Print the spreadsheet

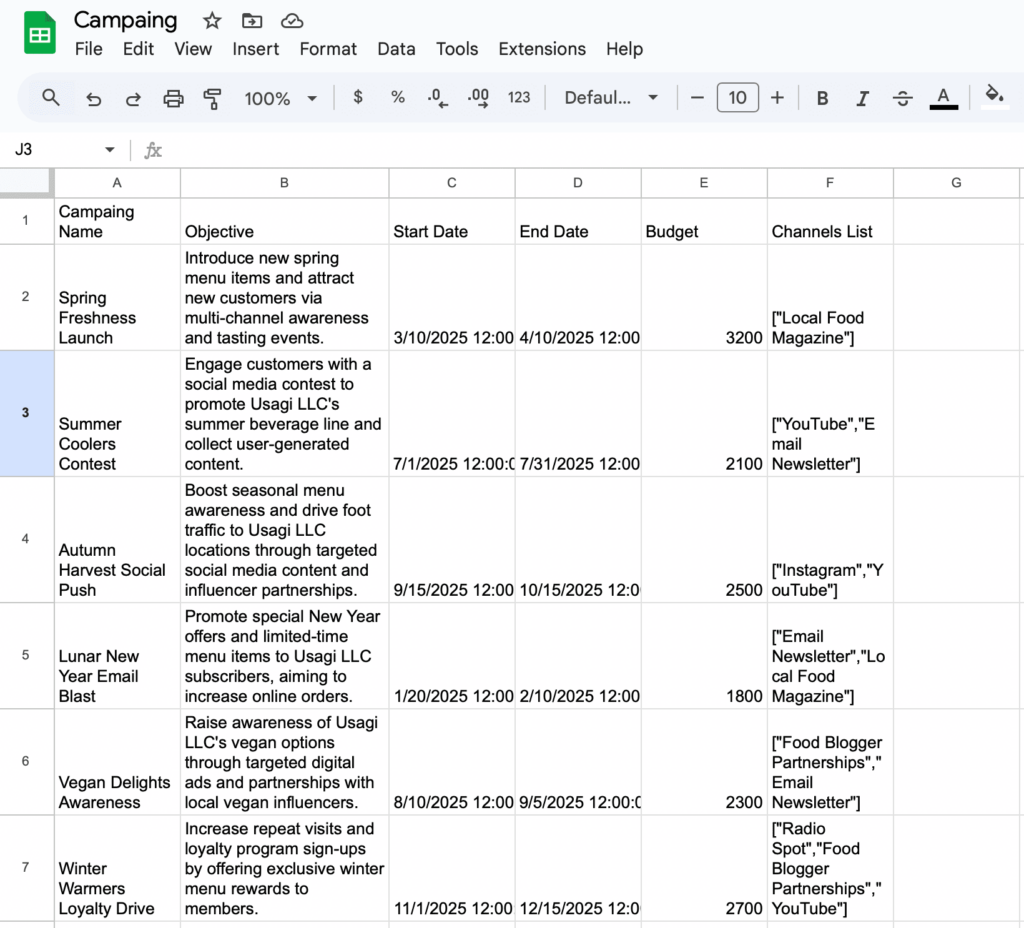[x=173, y=98]
